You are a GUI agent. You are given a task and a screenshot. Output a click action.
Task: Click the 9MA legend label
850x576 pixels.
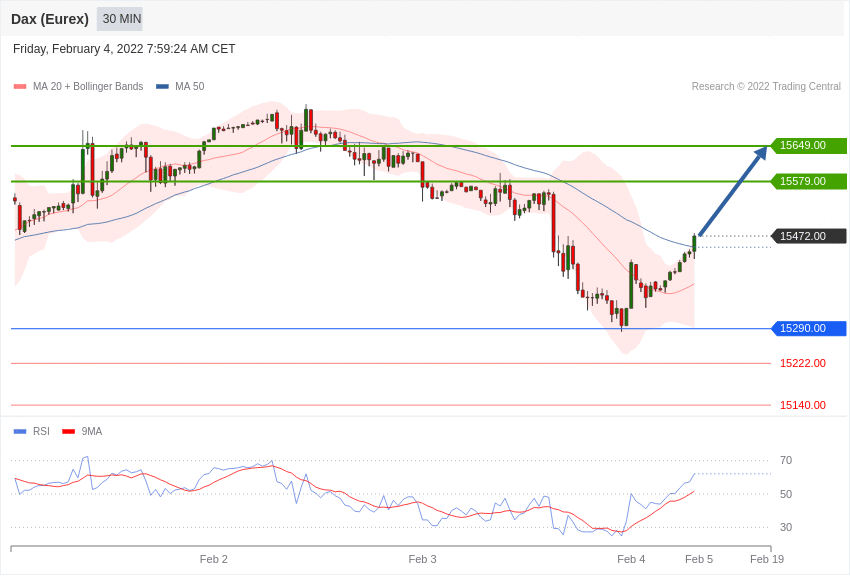[92, 431]
